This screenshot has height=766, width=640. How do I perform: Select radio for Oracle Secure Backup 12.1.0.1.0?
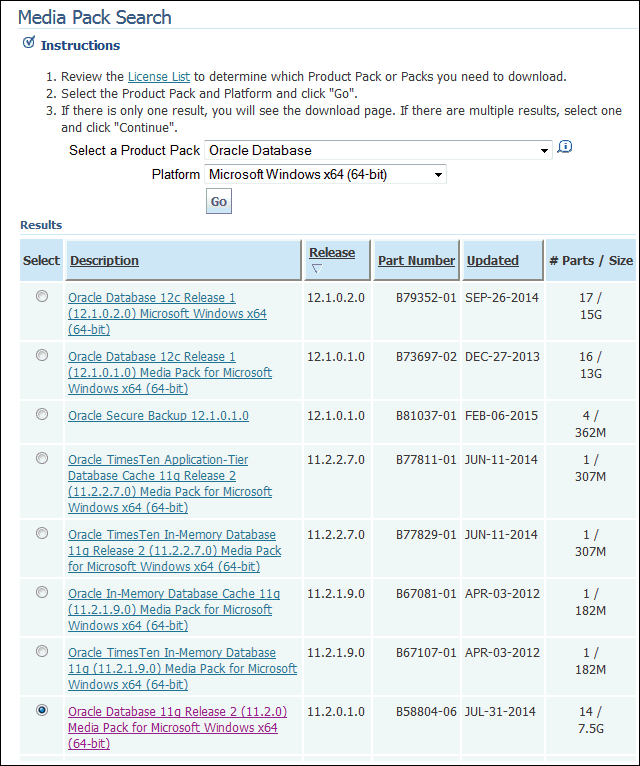pyautogui.click(x=42, y=414)
